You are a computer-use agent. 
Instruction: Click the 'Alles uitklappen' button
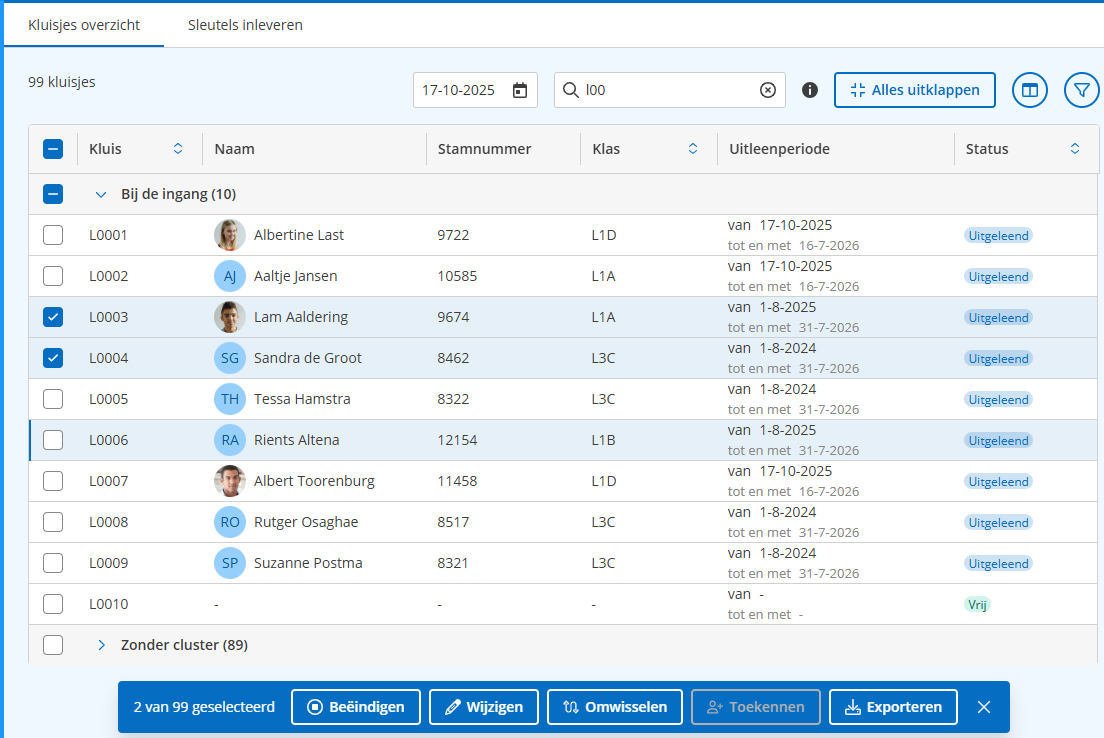[x=914, y=90]
